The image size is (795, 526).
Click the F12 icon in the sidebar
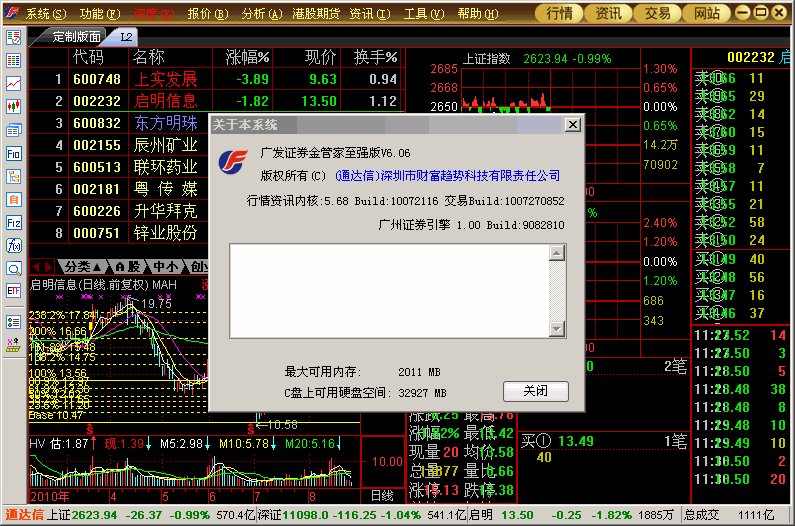(x=14, y=223)
